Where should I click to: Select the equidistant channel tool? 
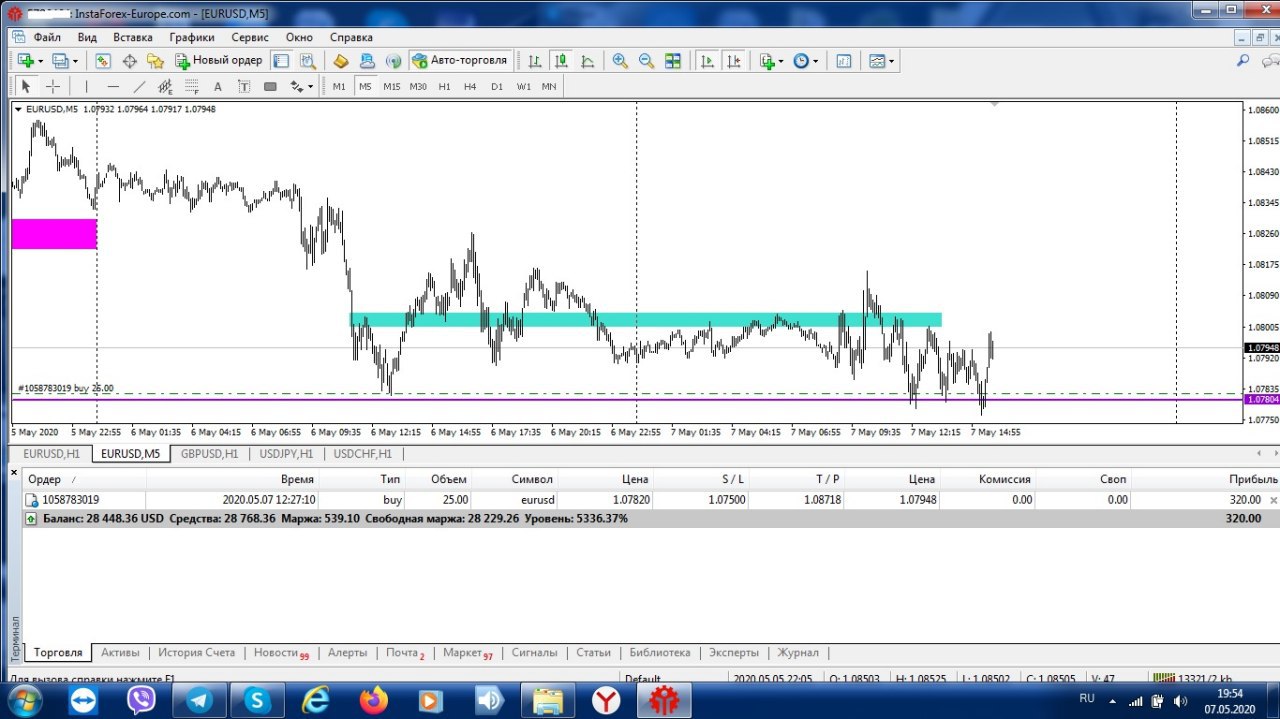165,87
